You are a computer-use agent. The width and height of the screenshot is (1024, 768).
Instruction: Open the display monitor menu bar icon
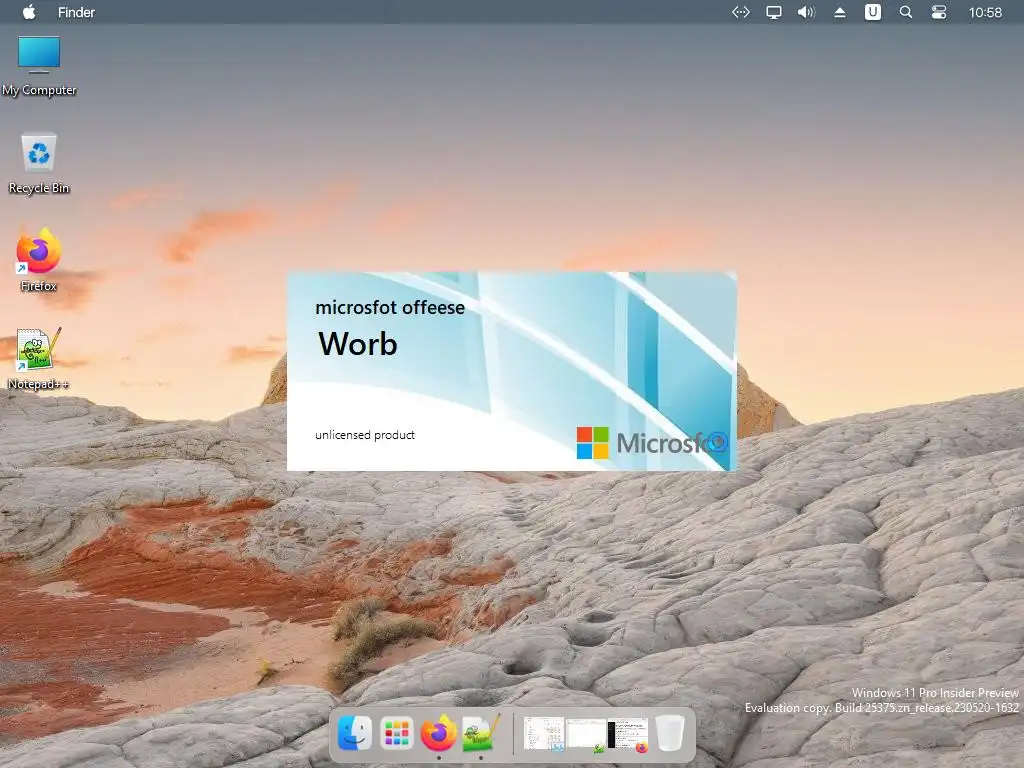773,12
